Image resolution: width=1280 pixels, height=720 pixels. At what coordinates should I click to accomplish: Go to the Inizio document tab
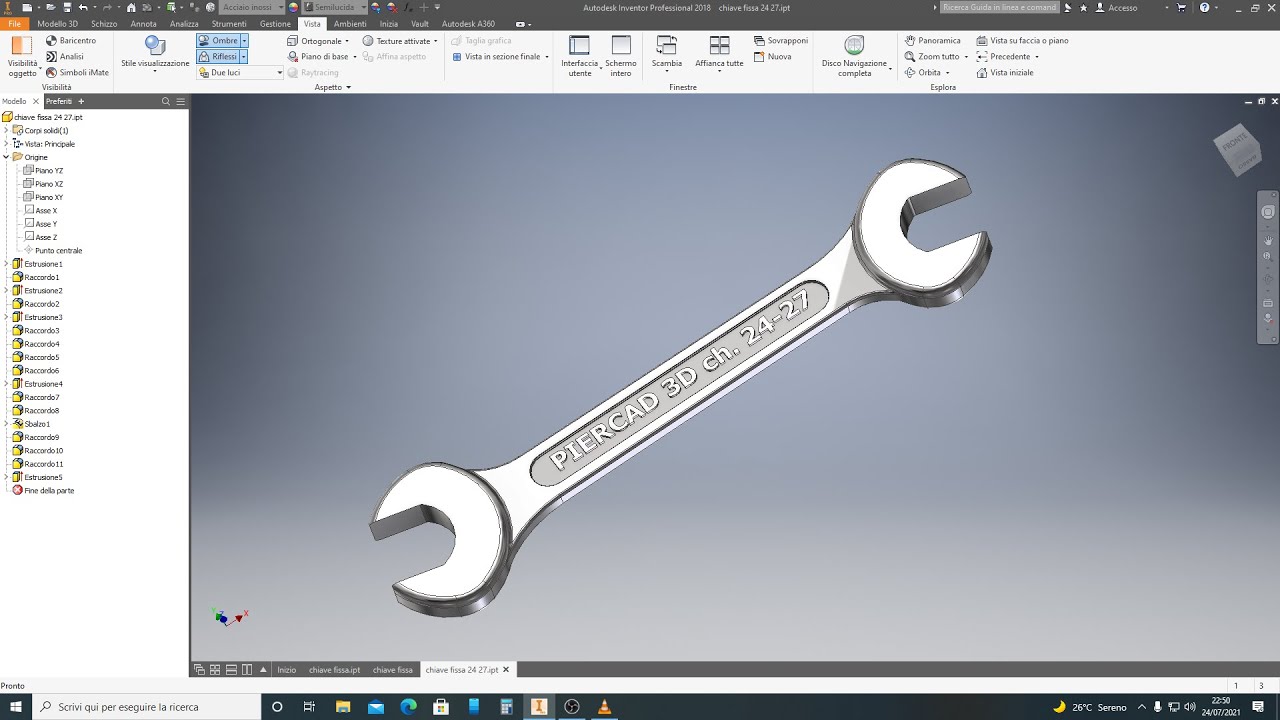[x=287, y=670]
